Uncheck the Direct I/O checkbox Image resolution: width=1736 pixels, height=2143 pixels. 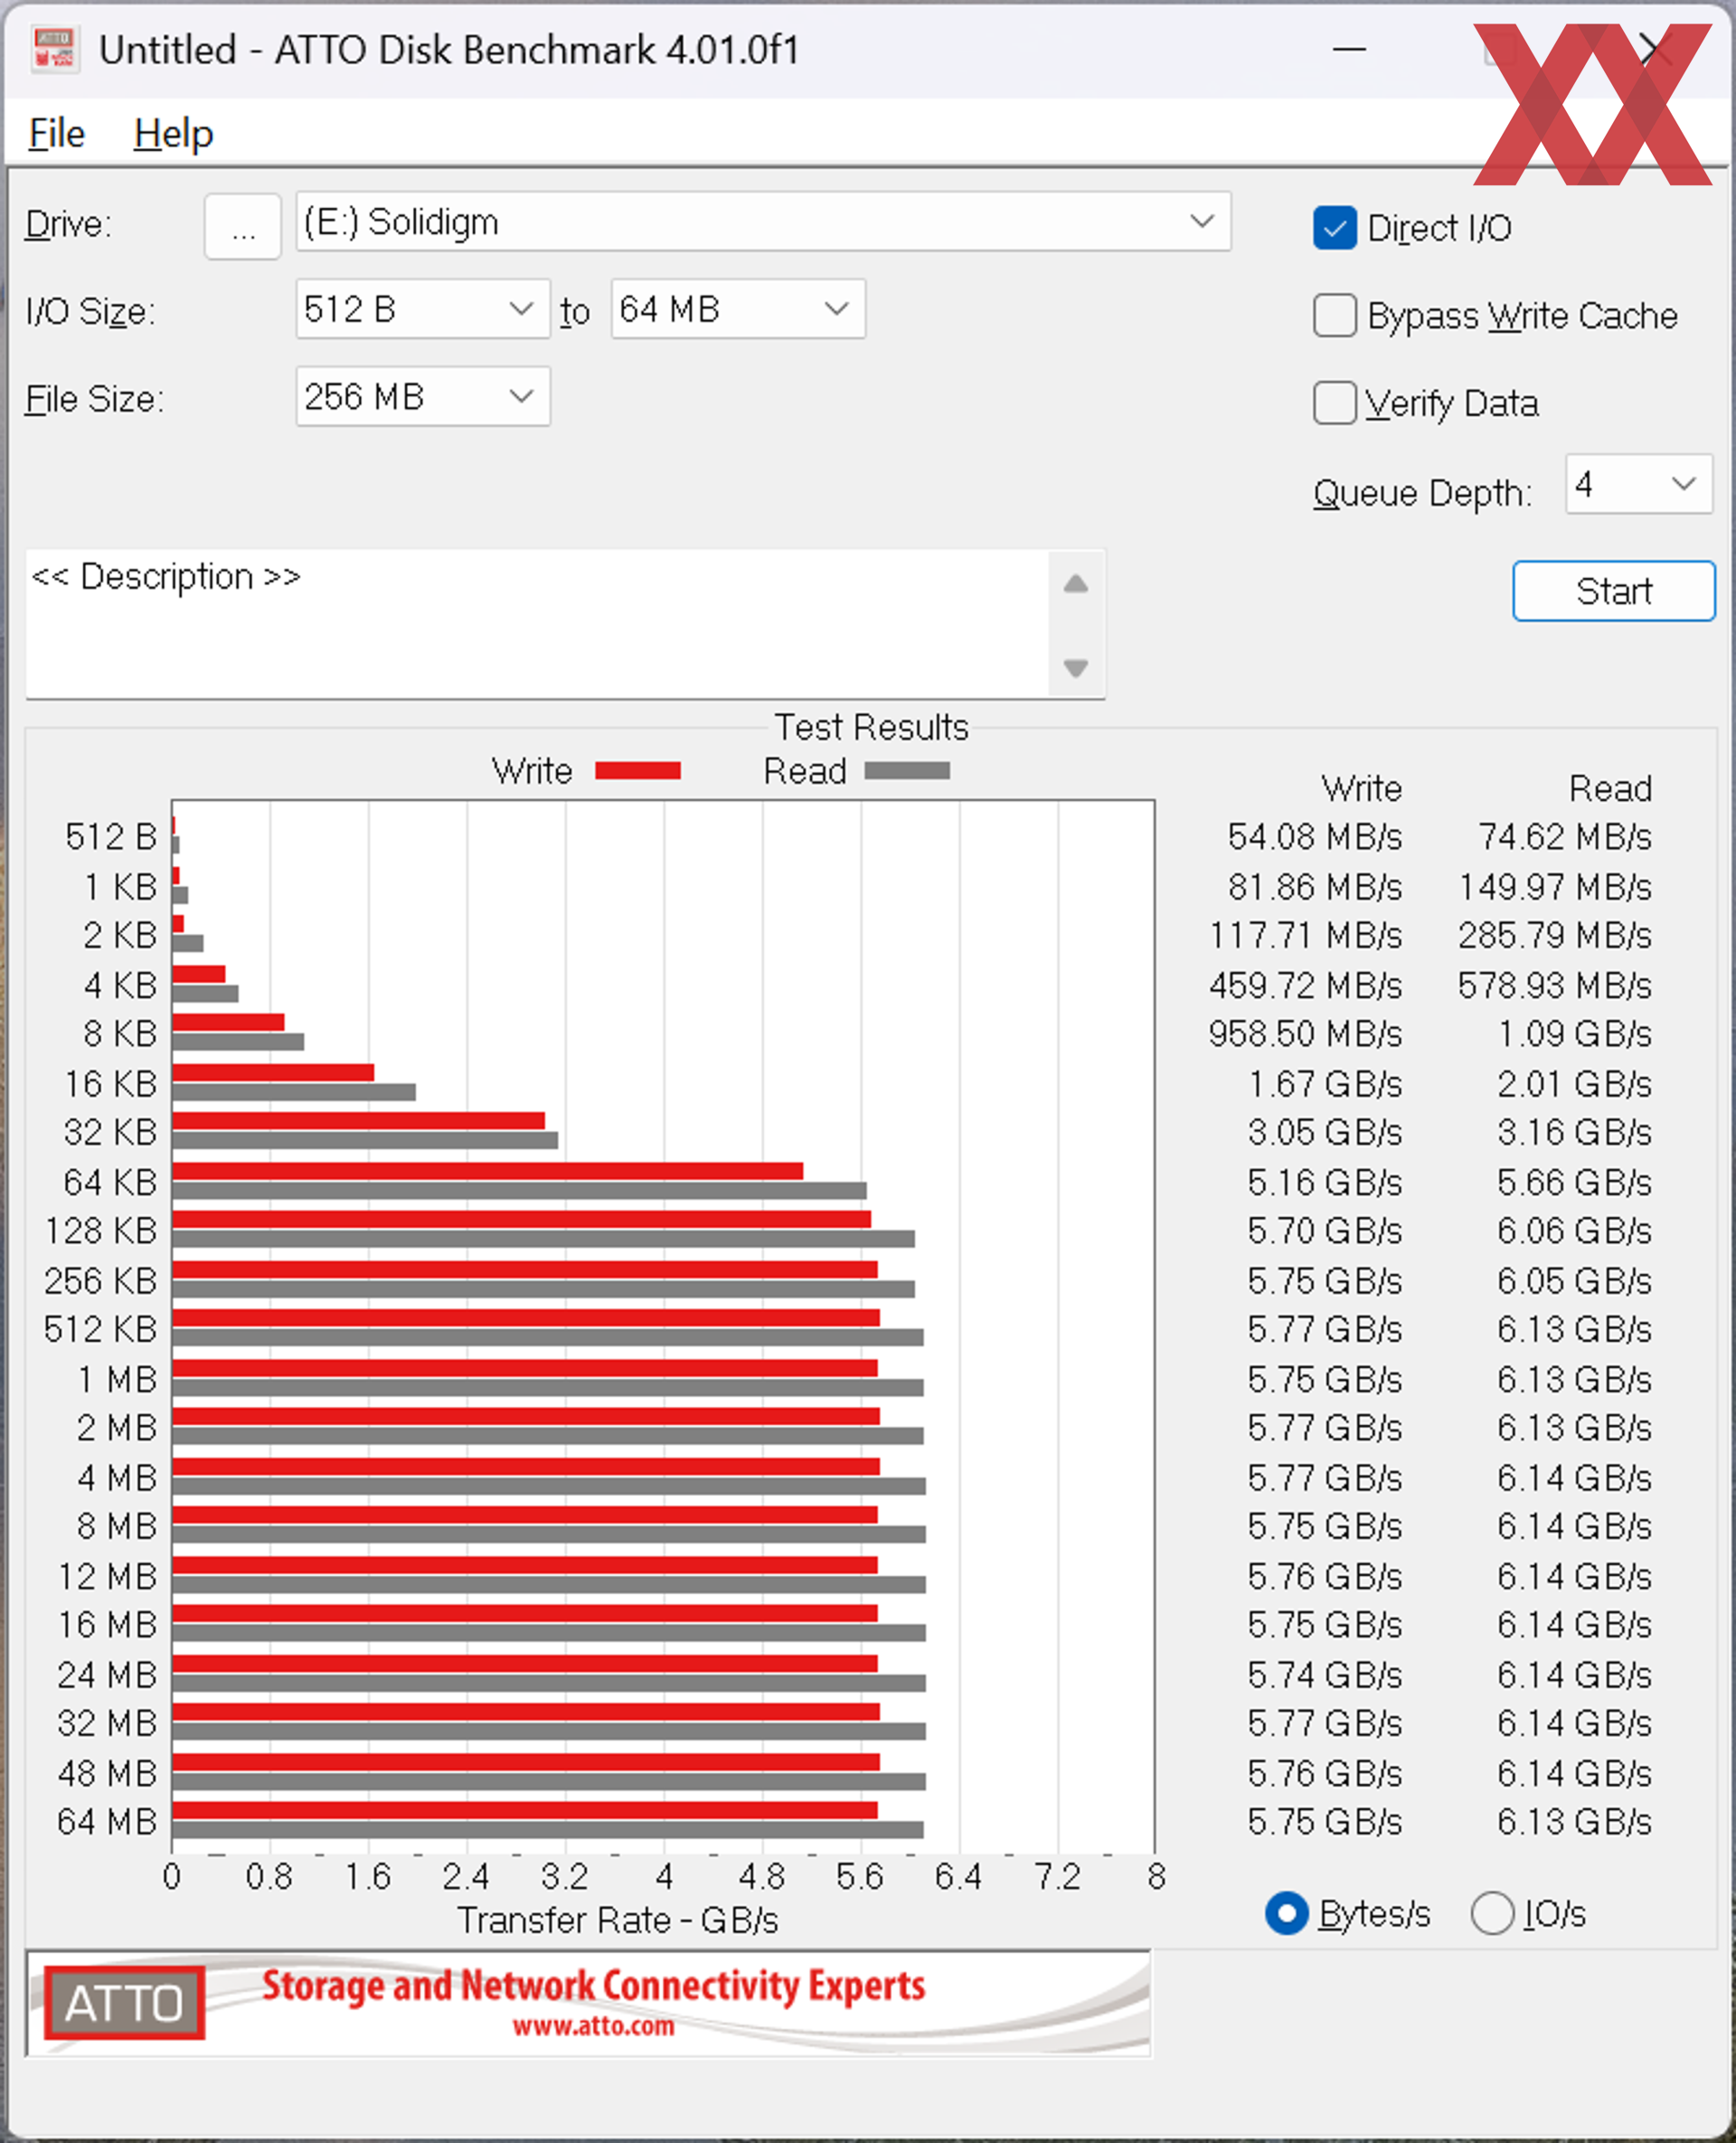1334,228
